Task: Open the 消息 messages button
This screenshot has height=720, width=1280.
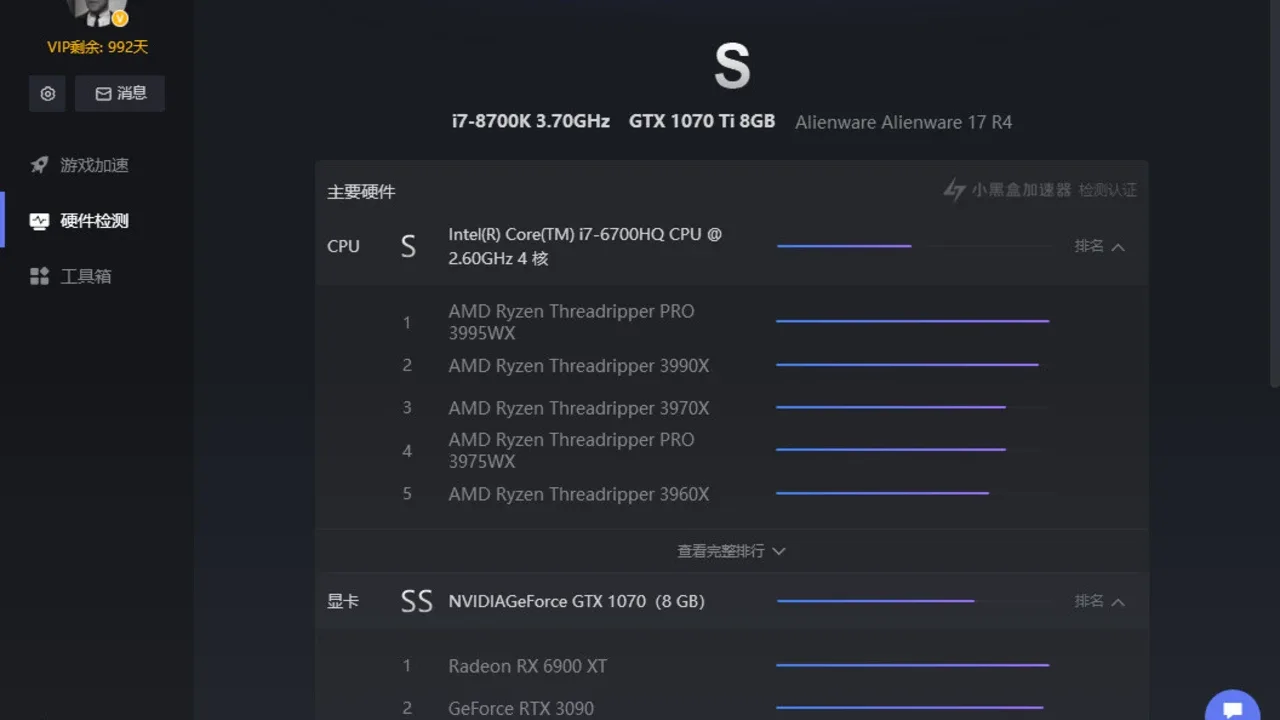Action: (120, 93)
